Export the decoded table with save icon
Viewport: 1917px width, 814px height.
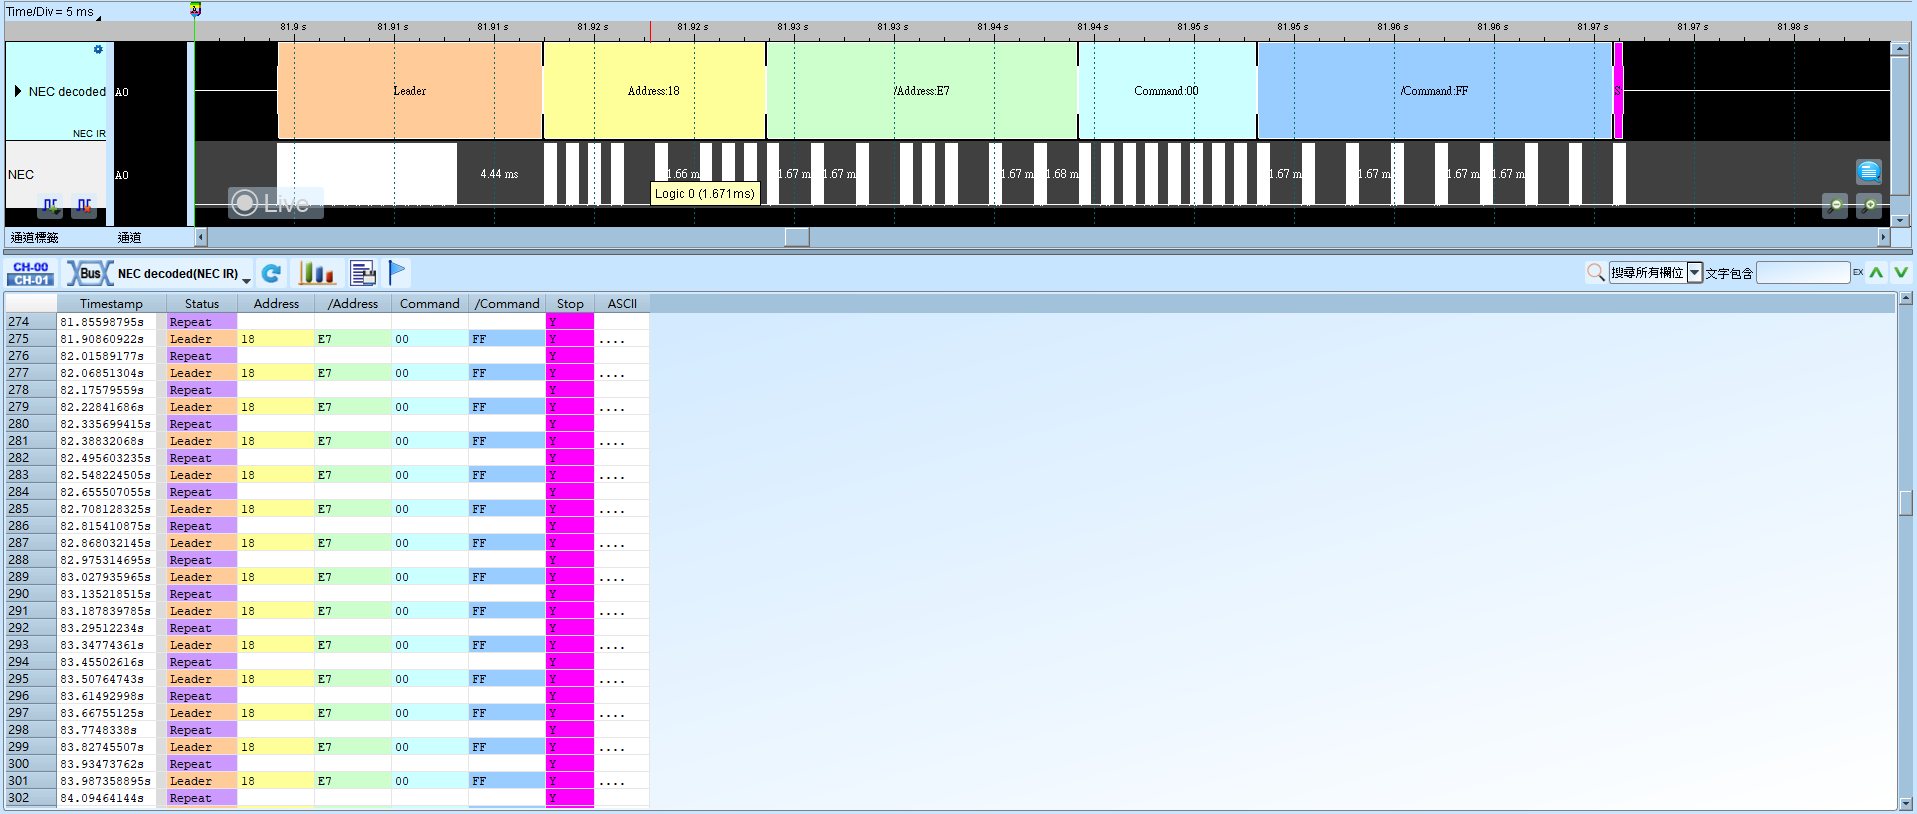(363, 273)
